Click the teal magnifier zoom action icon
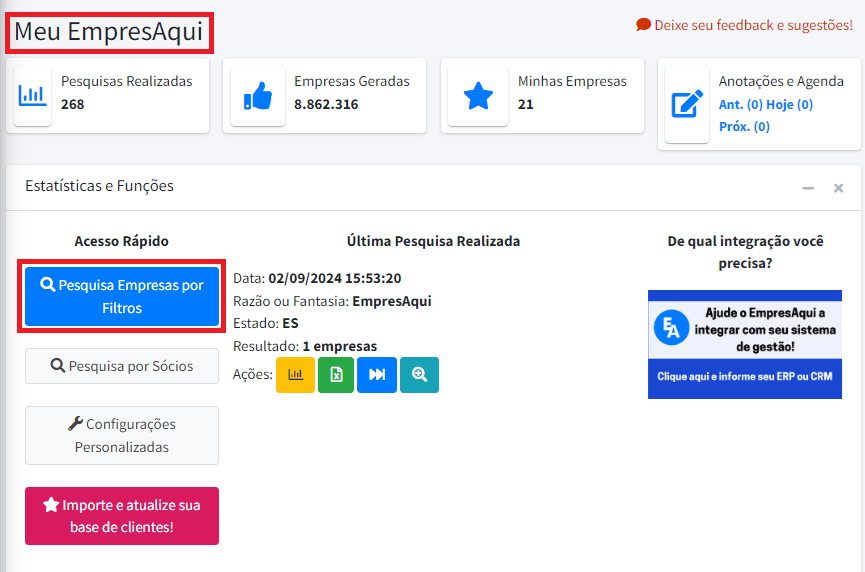The height and width of the screenshot is (572, 865). click(x=419, y=374)
